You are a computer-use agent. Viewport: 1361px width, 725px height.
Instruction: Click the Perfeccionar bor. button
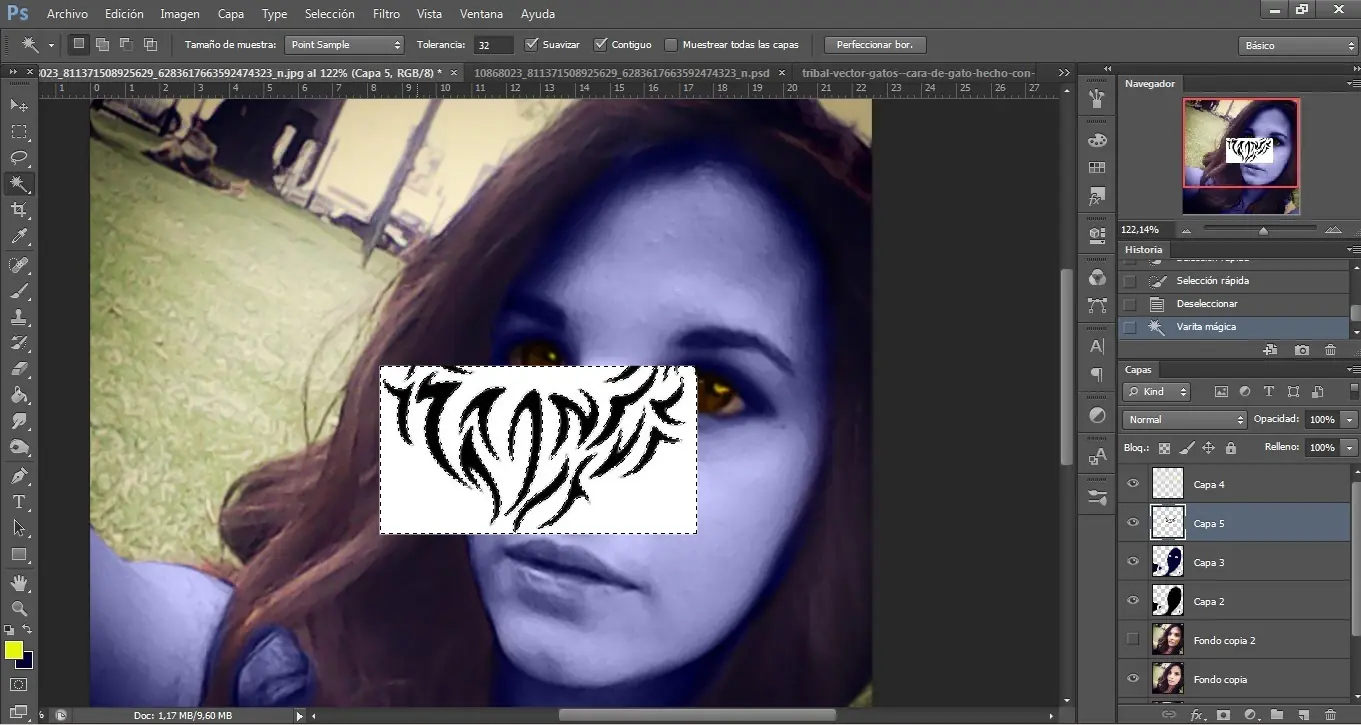pos(875,45)
